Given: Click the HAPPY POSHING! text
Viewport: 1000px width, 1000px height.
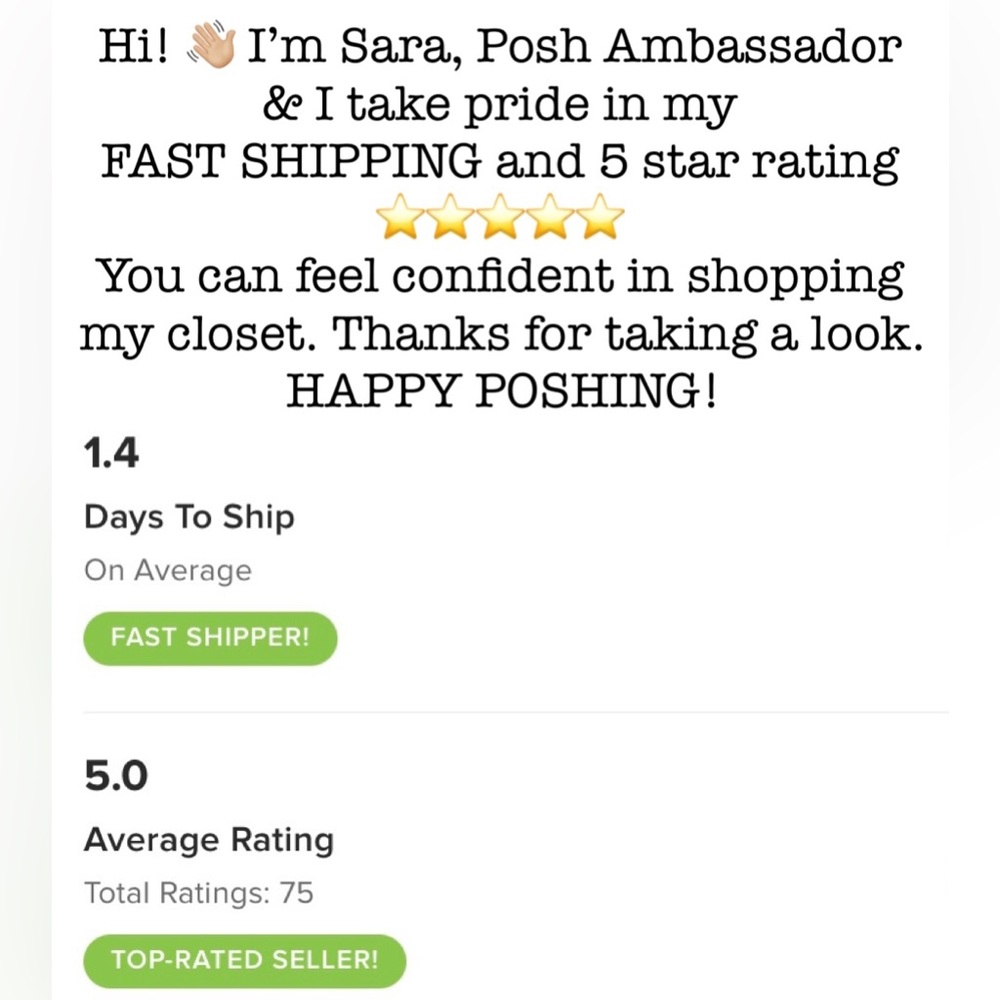Looking at the screenshot, I should click(x=501, y=390).
